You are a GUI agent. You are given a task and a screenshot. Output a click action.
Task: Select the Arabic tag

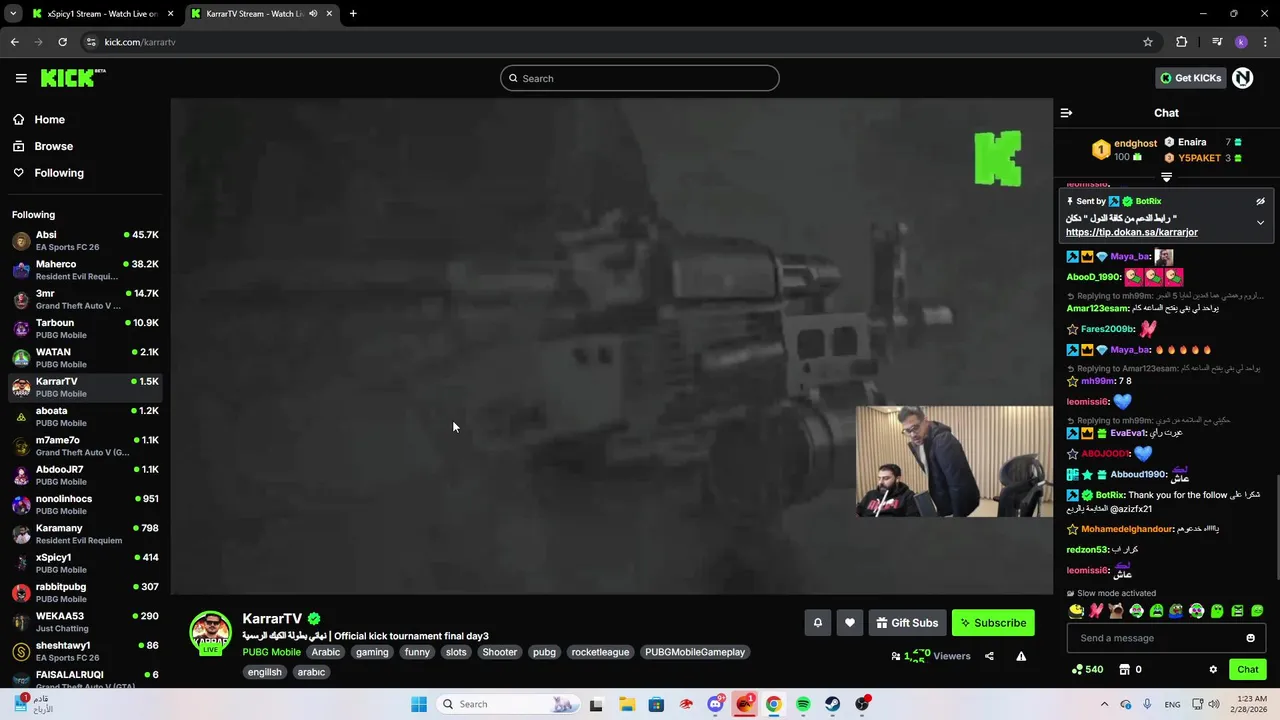(x=326, y=652)
